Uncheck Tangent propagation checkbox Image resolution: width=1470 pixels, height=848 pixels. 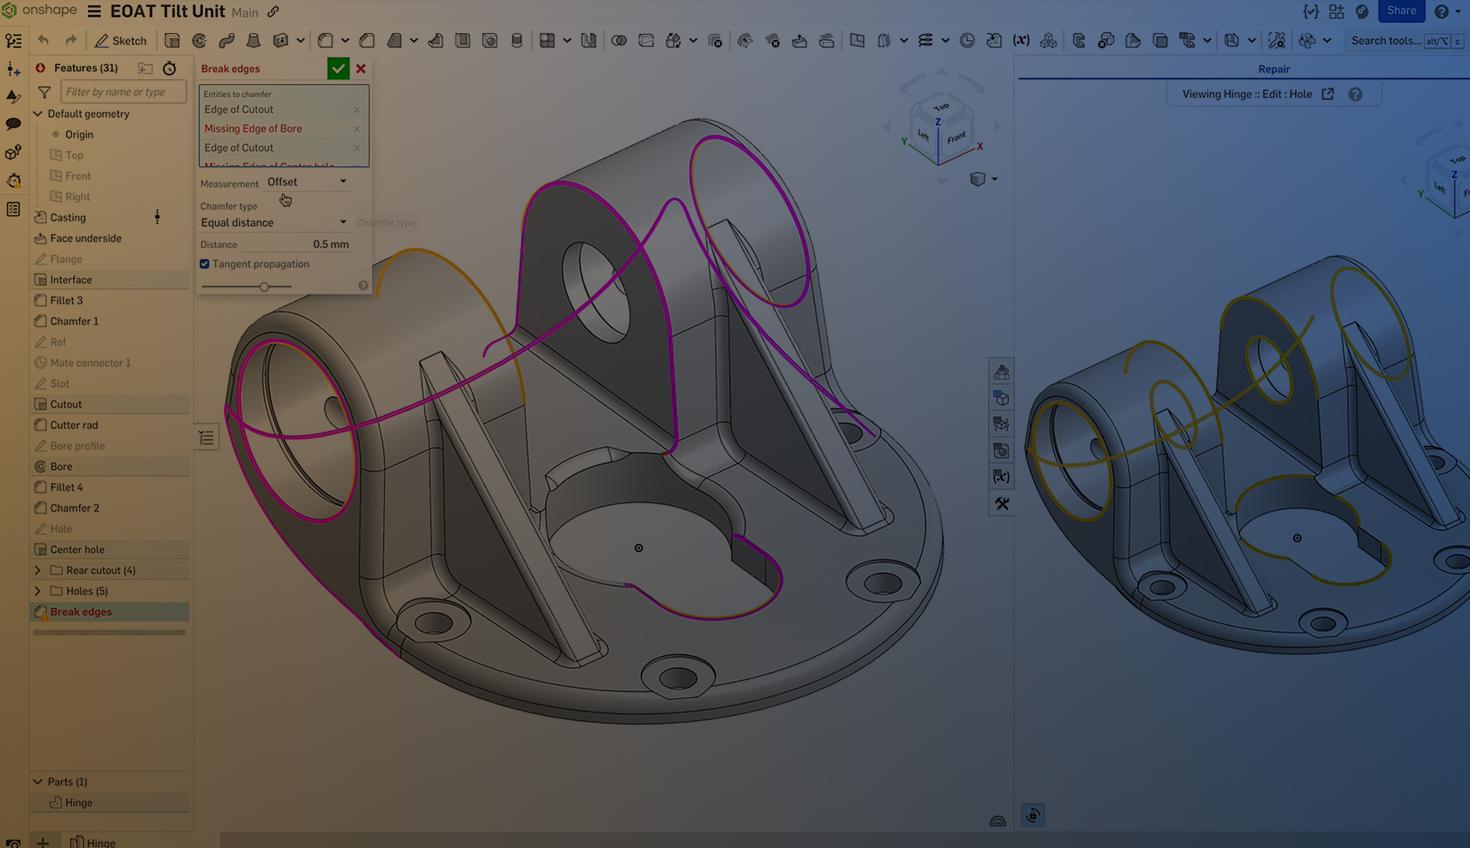click(x=205, y=264)
